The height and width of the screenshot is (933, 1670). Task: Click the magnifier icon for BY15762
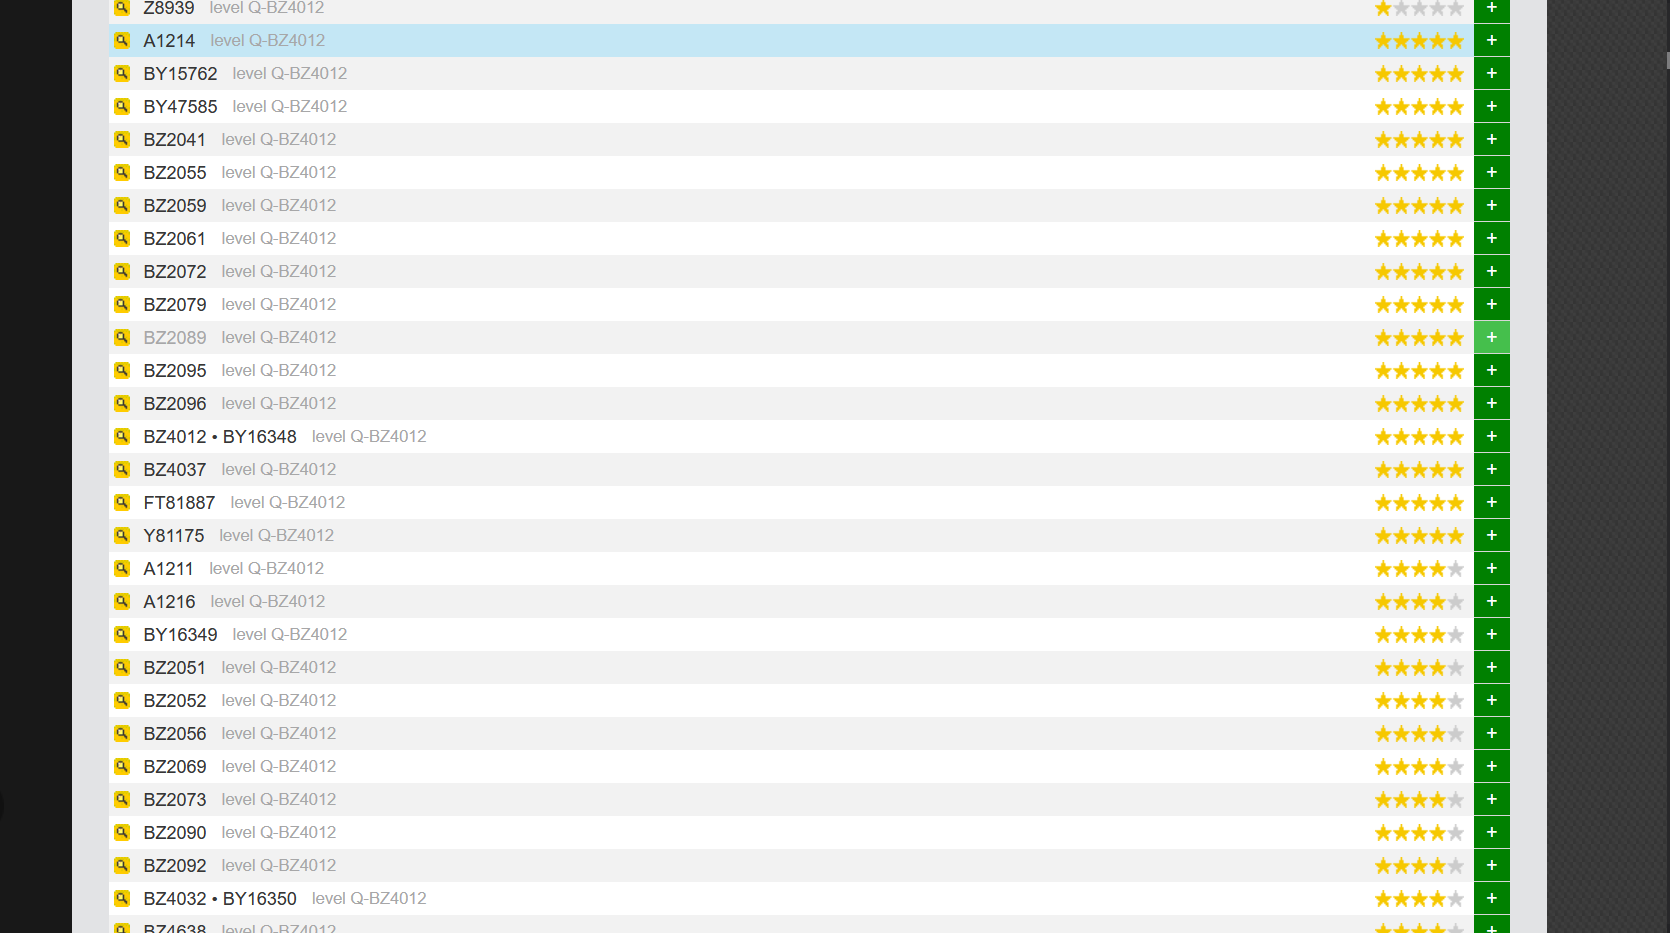pyautogui.click(x=122, y=74)
